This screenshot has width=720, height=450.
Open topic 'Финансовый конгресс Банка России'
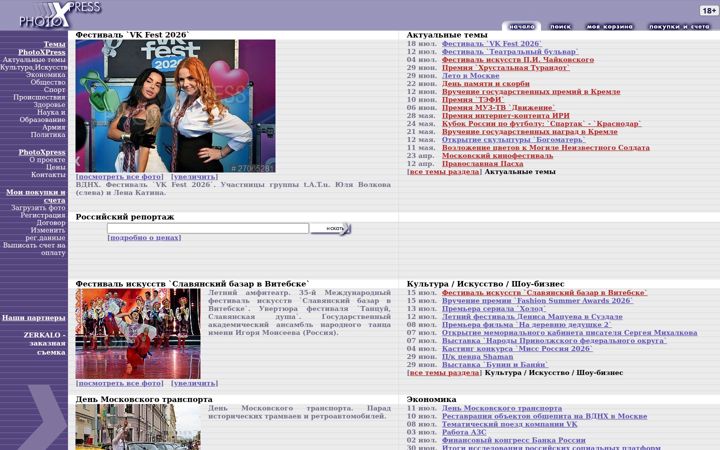513,440
